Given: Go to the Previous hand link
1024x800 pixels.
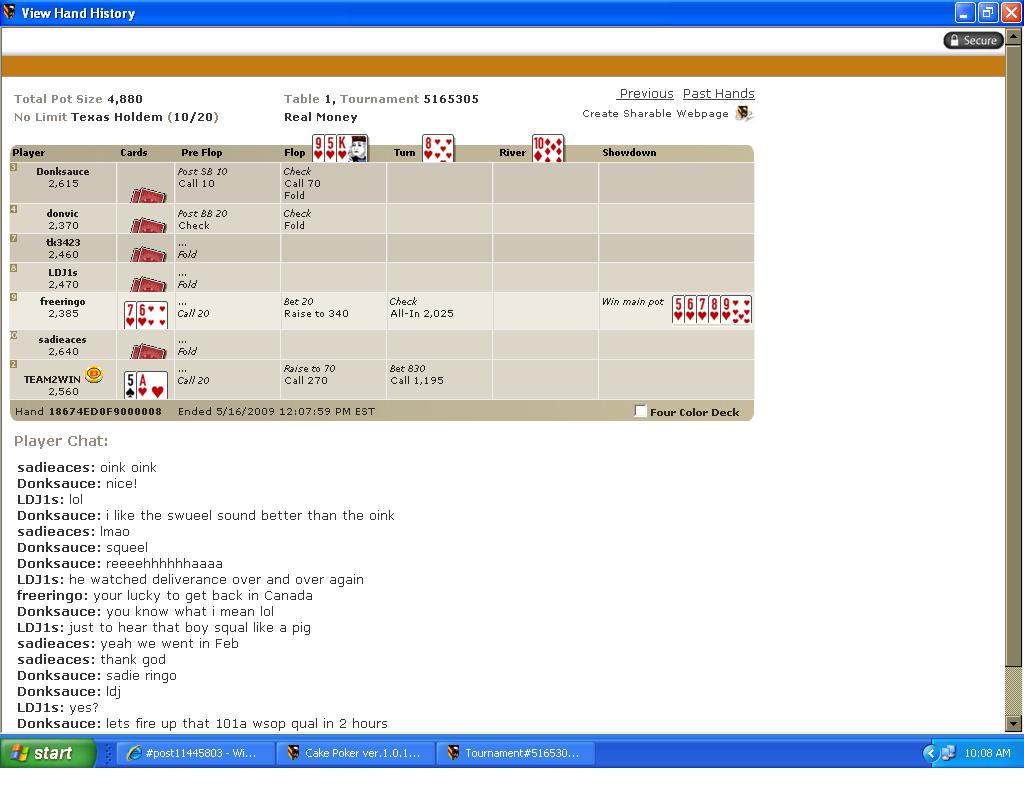Looking at the screenshot, I should pyautogui.click(x=646, y=94).
